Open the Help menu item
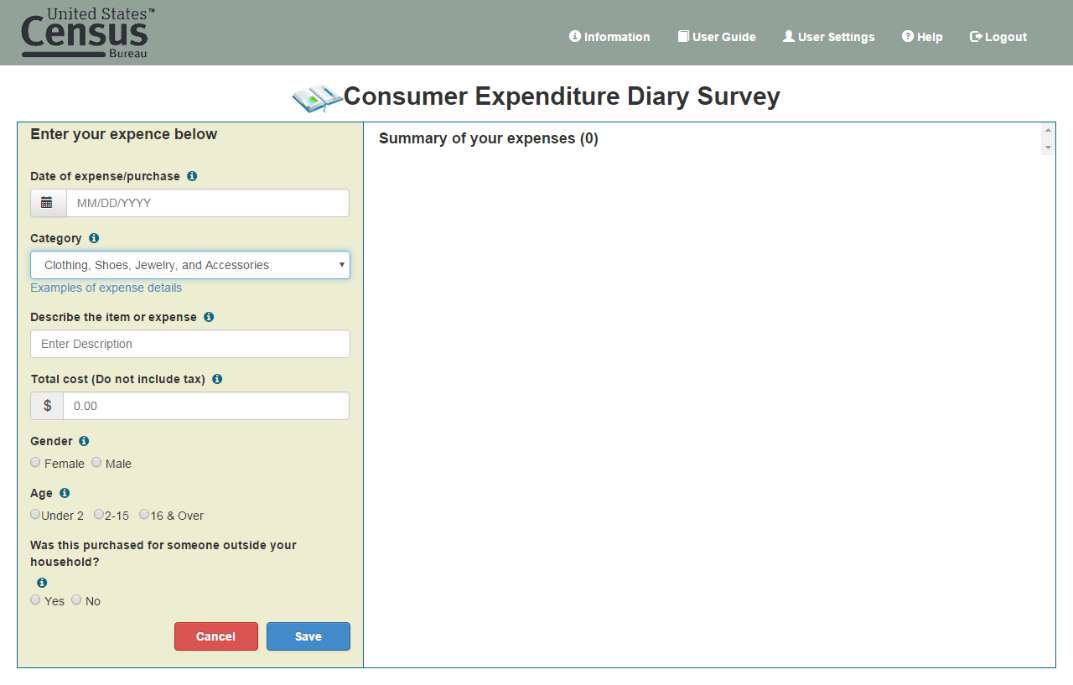This screenshot has width=1073, height=685. pos(922,37)
